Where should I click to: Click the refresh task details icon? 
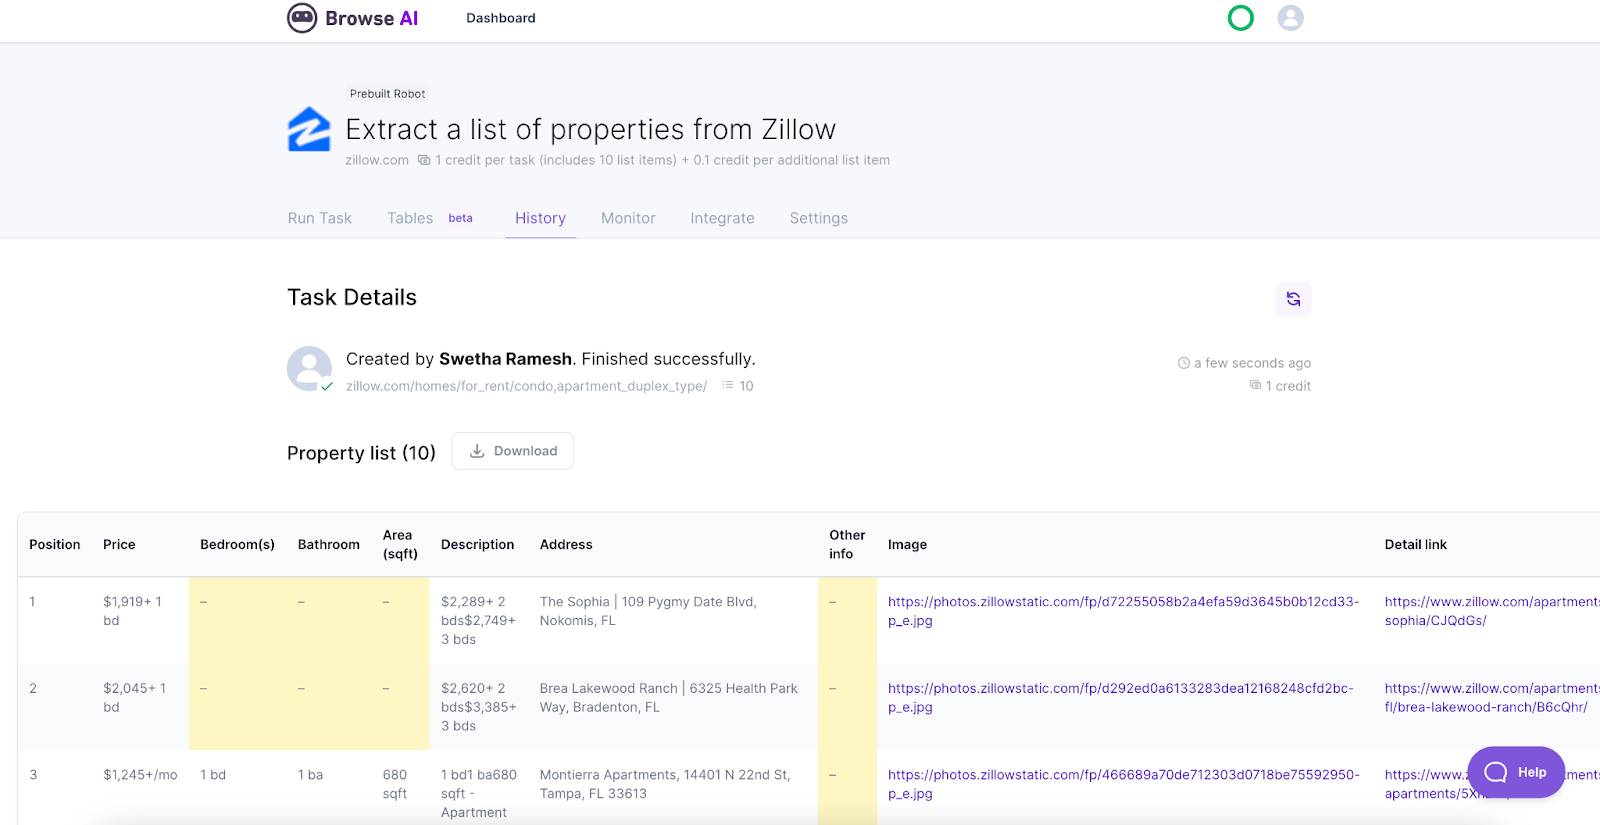pyautogui.click(x=1293, y=299)
